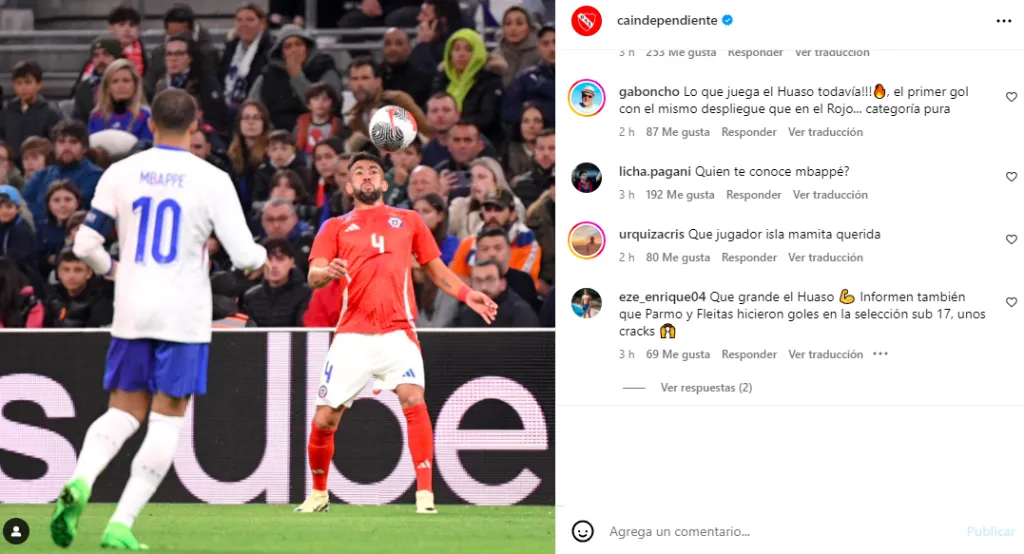Like eze_enrique04's comment with the heart
This screenshot has height=554, width=1024.
tap(1011, 302)
